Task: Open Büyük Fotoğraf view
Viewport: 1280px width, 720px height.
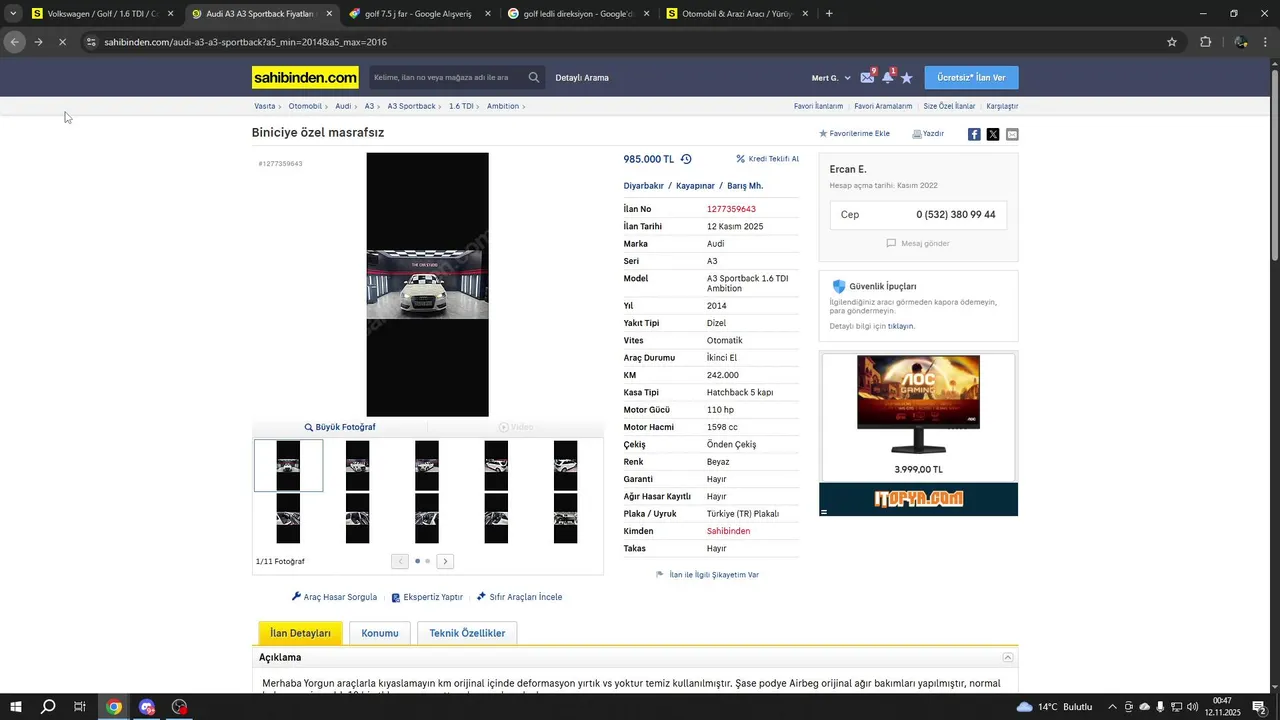Action: tap(340, 427)
